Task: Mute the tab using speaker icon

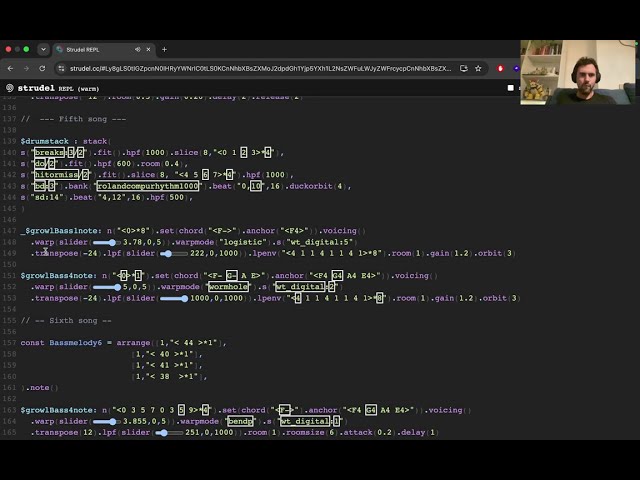Action: (138, 49)
